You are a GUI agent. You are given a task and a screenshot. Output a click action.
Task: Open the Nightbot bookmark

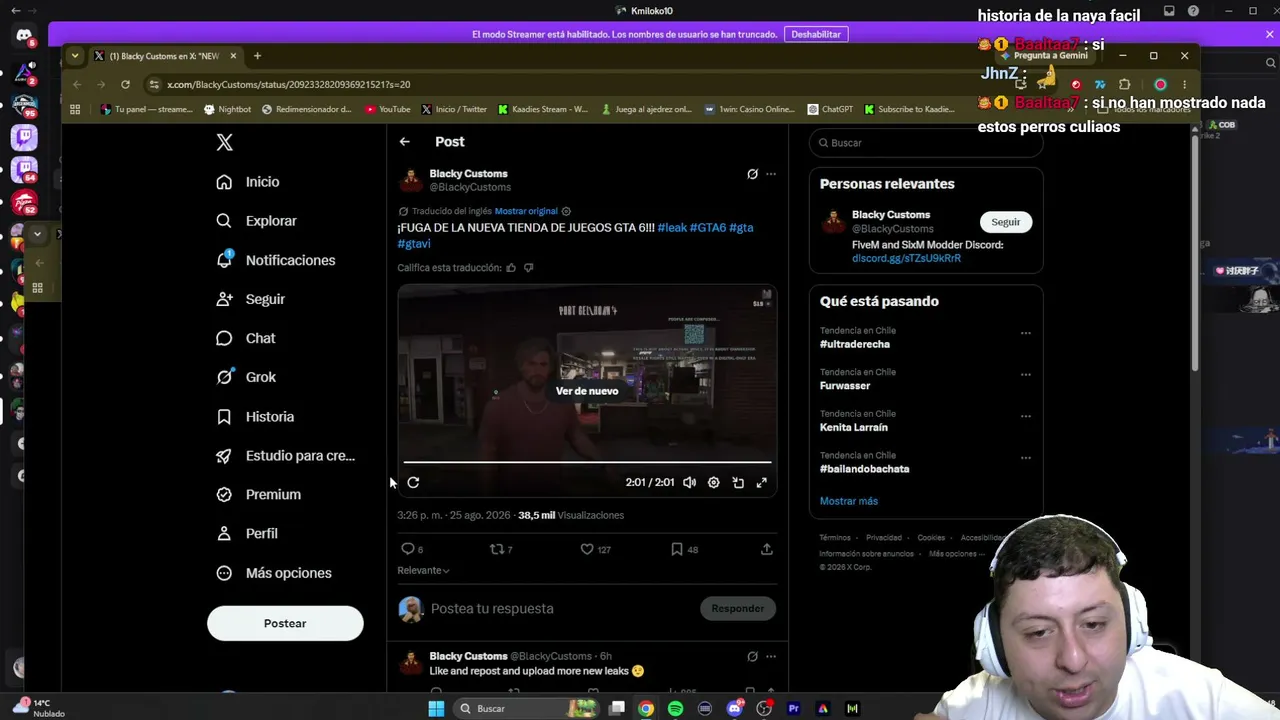coord(228,109)
